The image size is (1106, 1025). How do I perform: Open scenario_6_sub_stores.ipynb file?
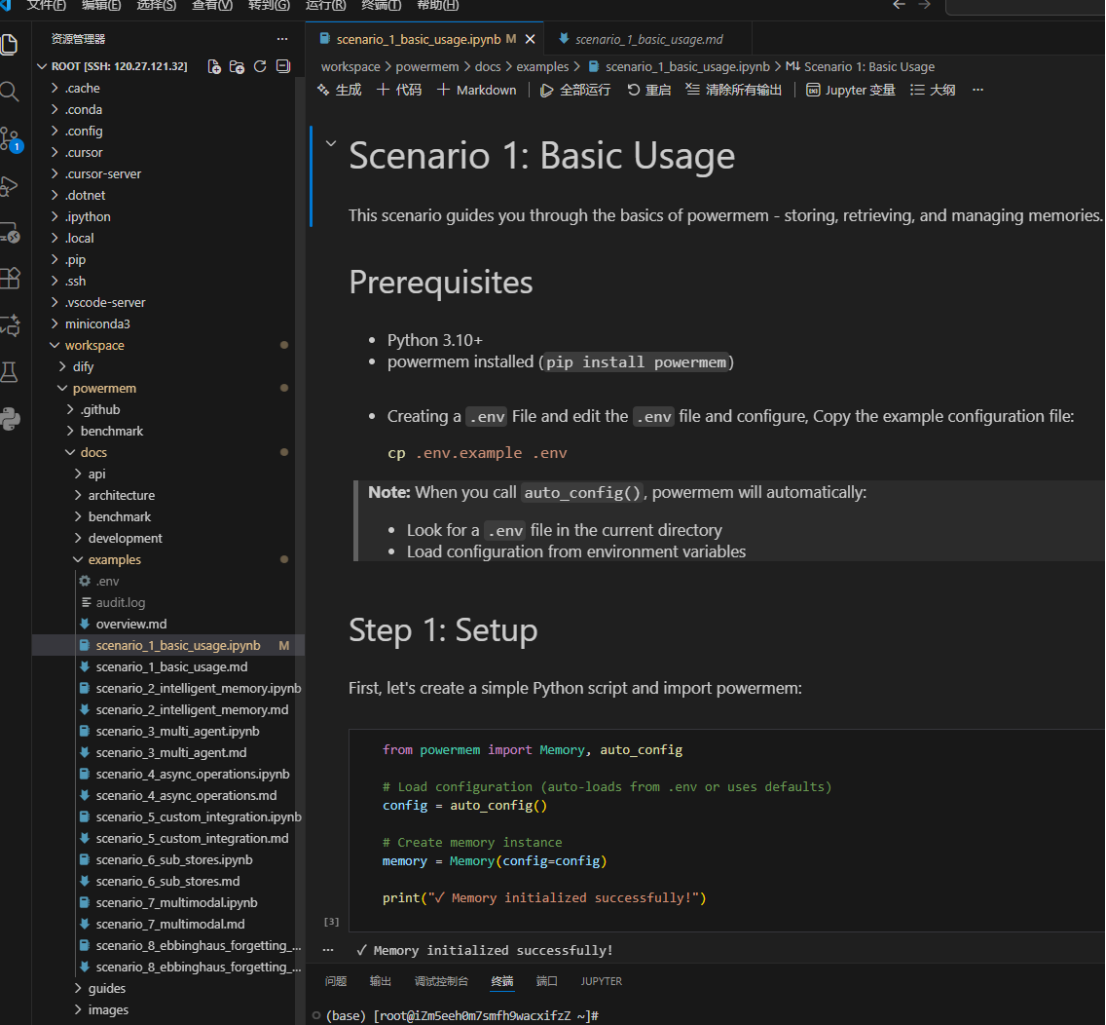click(x=174, y=859)
